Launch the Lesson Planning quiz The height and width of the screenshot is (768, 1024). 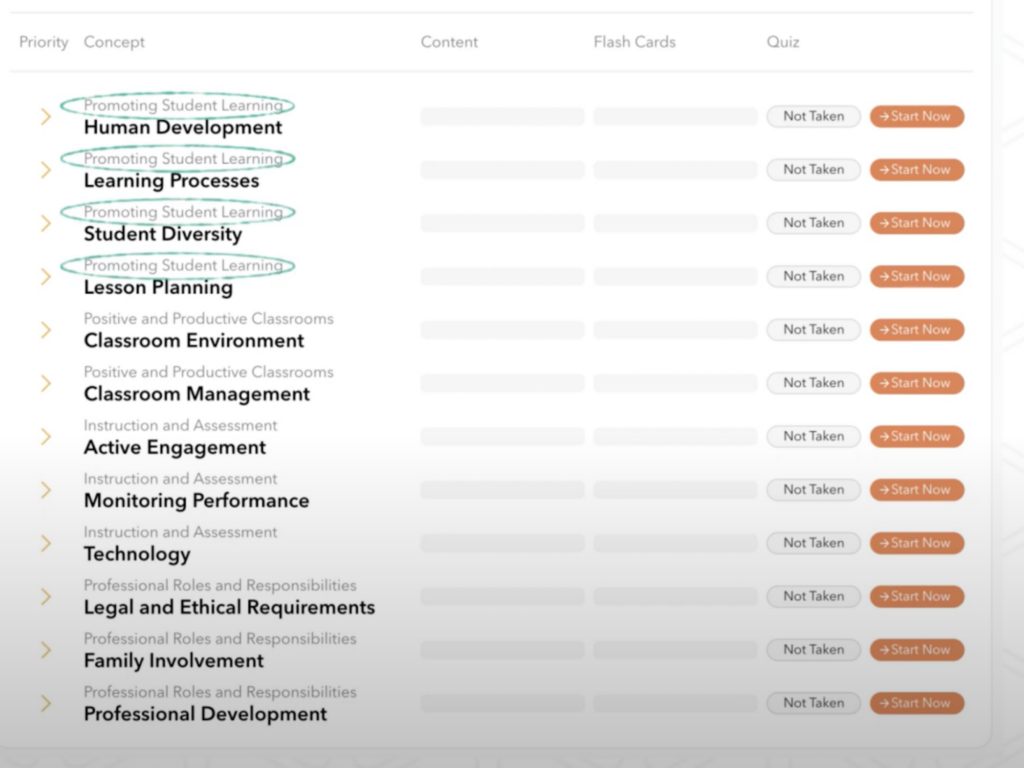pyautogui.click(x=916, y=276)
